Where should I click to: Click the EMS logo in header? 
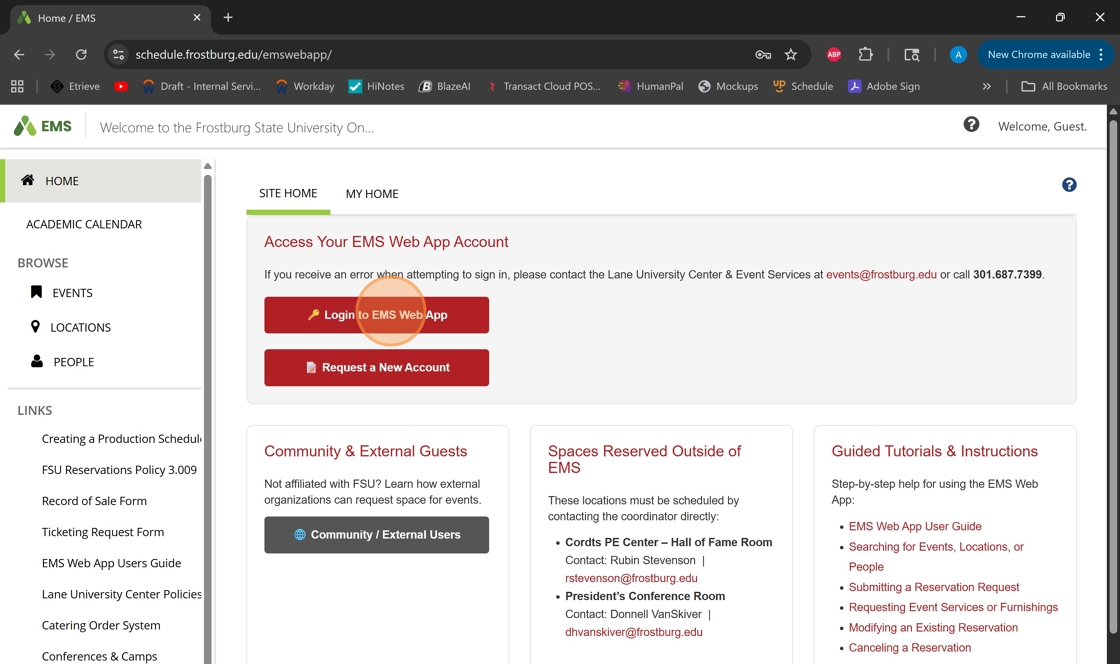tap(43, 126)
